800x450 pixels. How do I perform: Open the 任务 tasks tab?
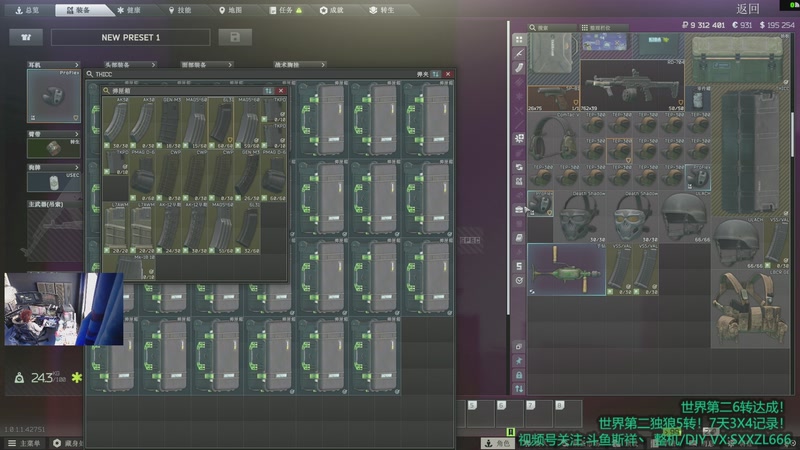[x=286, y=10]
